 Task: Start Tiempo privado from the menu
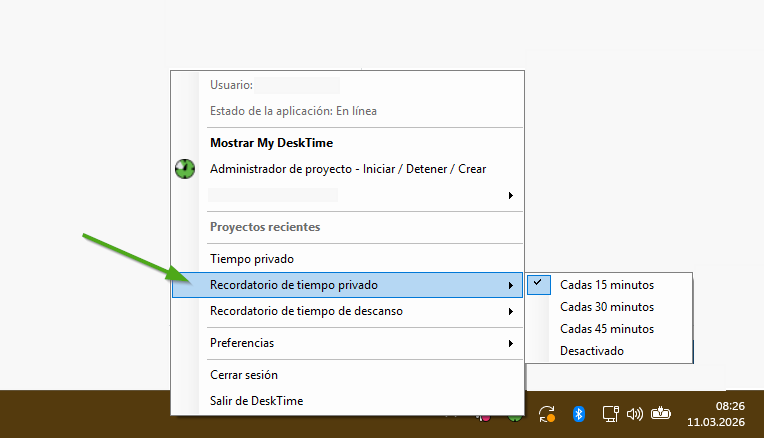[251, 259]
